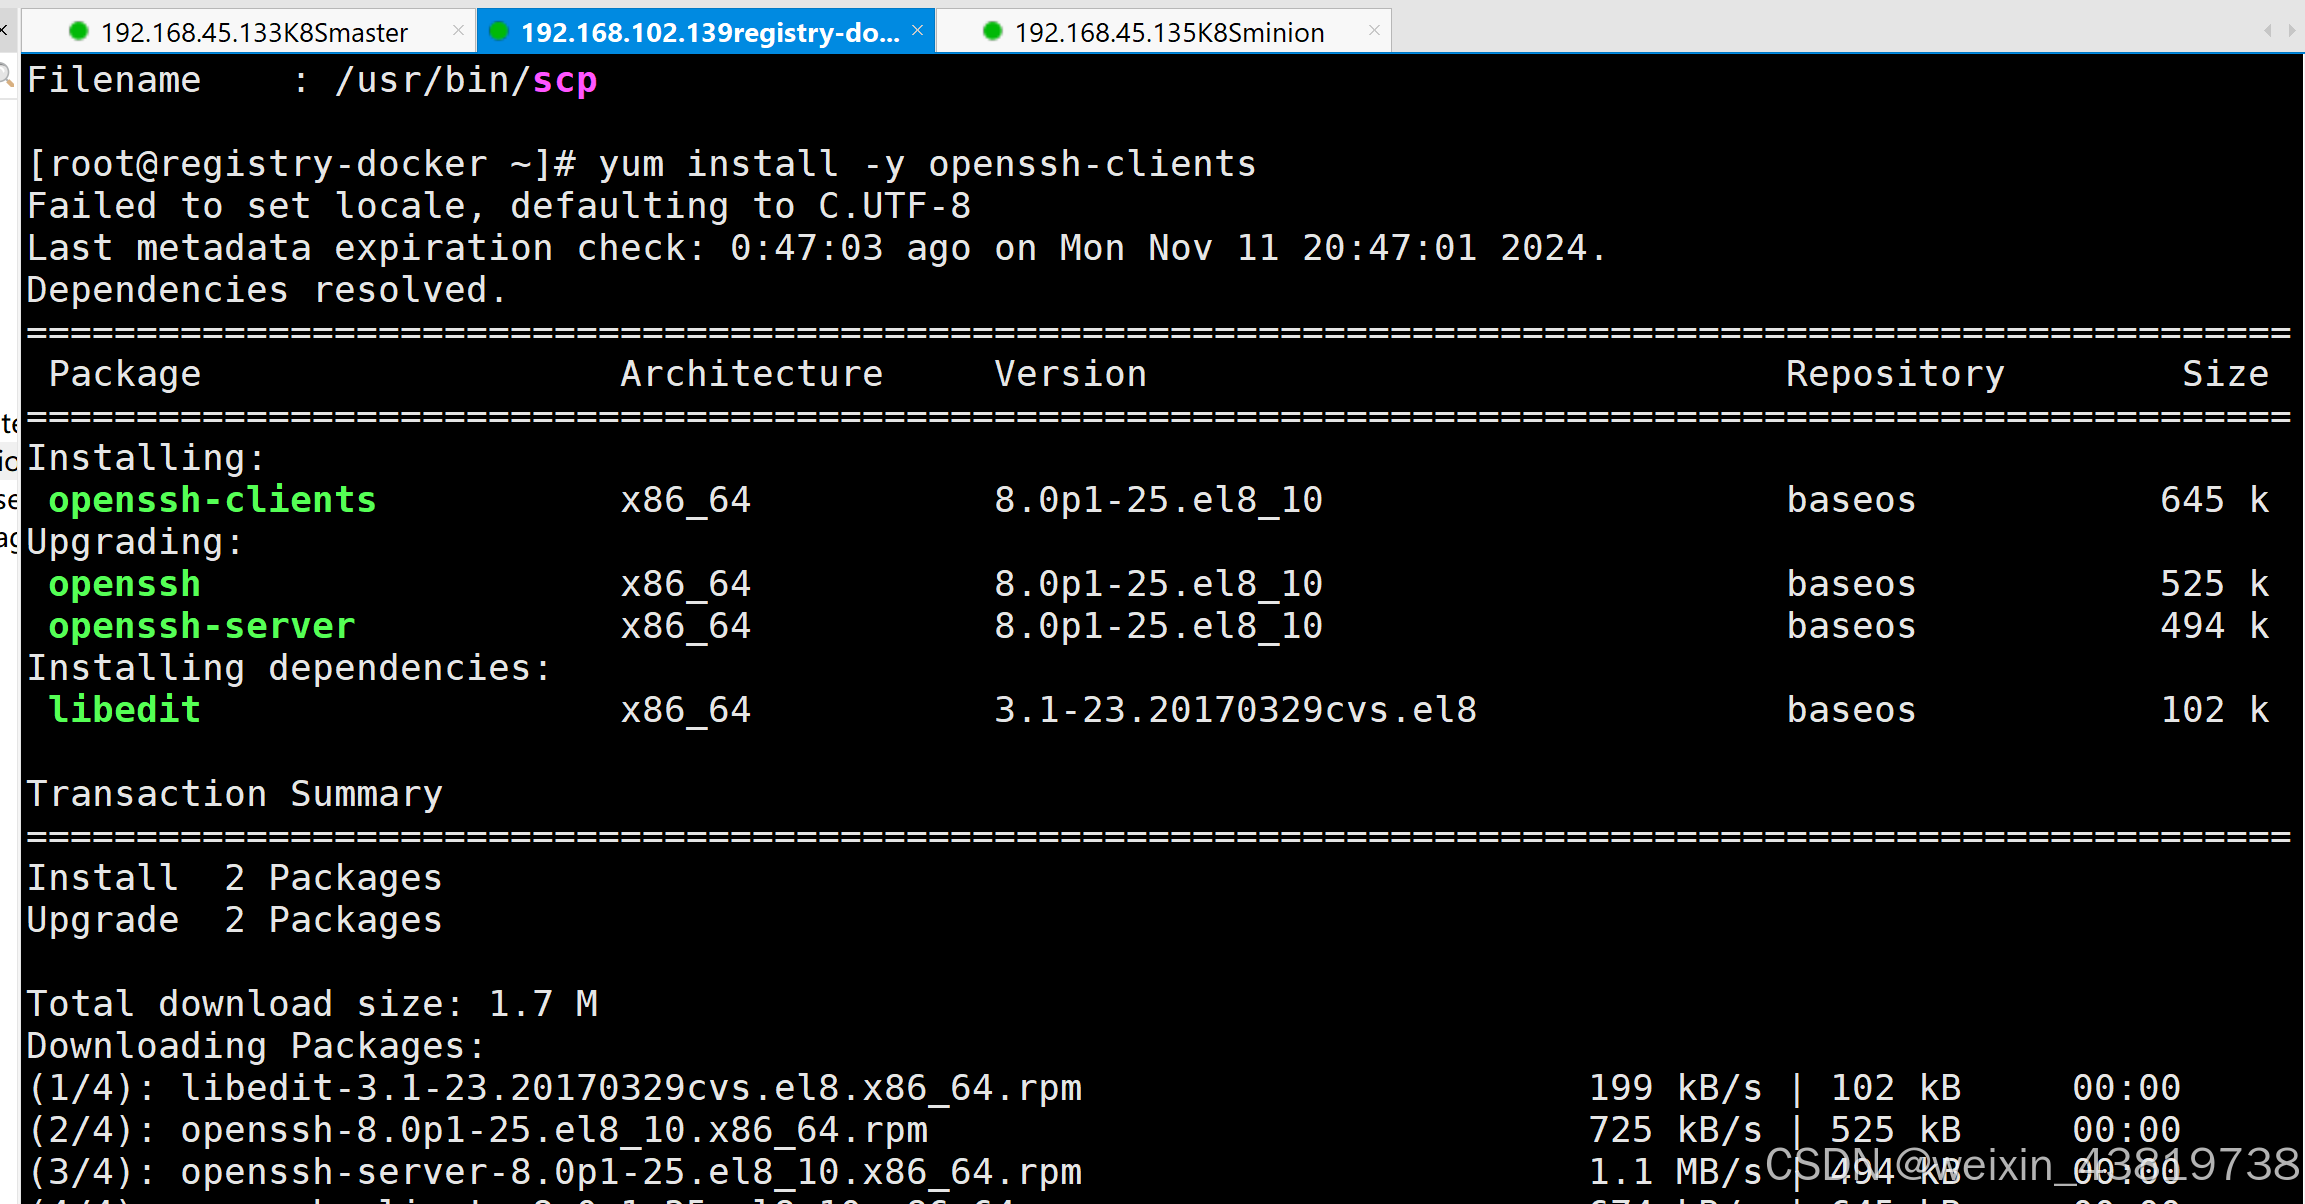
Task: Click green status dot on registry-docker tab
Action: coord(498,31)
